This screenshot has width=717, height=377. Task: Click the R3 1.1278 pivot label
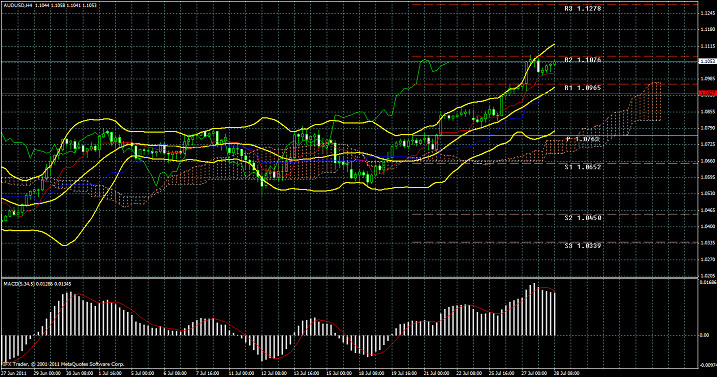pos(582,9)
